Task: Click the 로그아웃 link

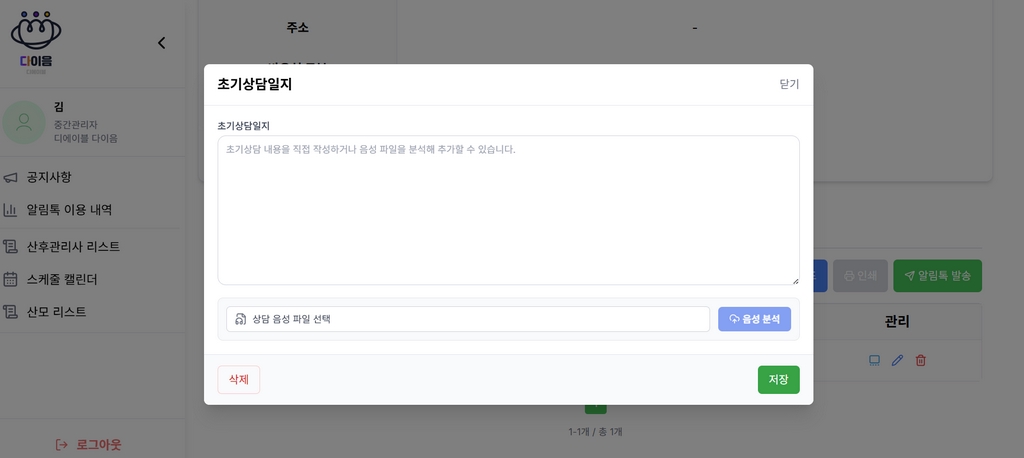Action: [x=89, y=445]
